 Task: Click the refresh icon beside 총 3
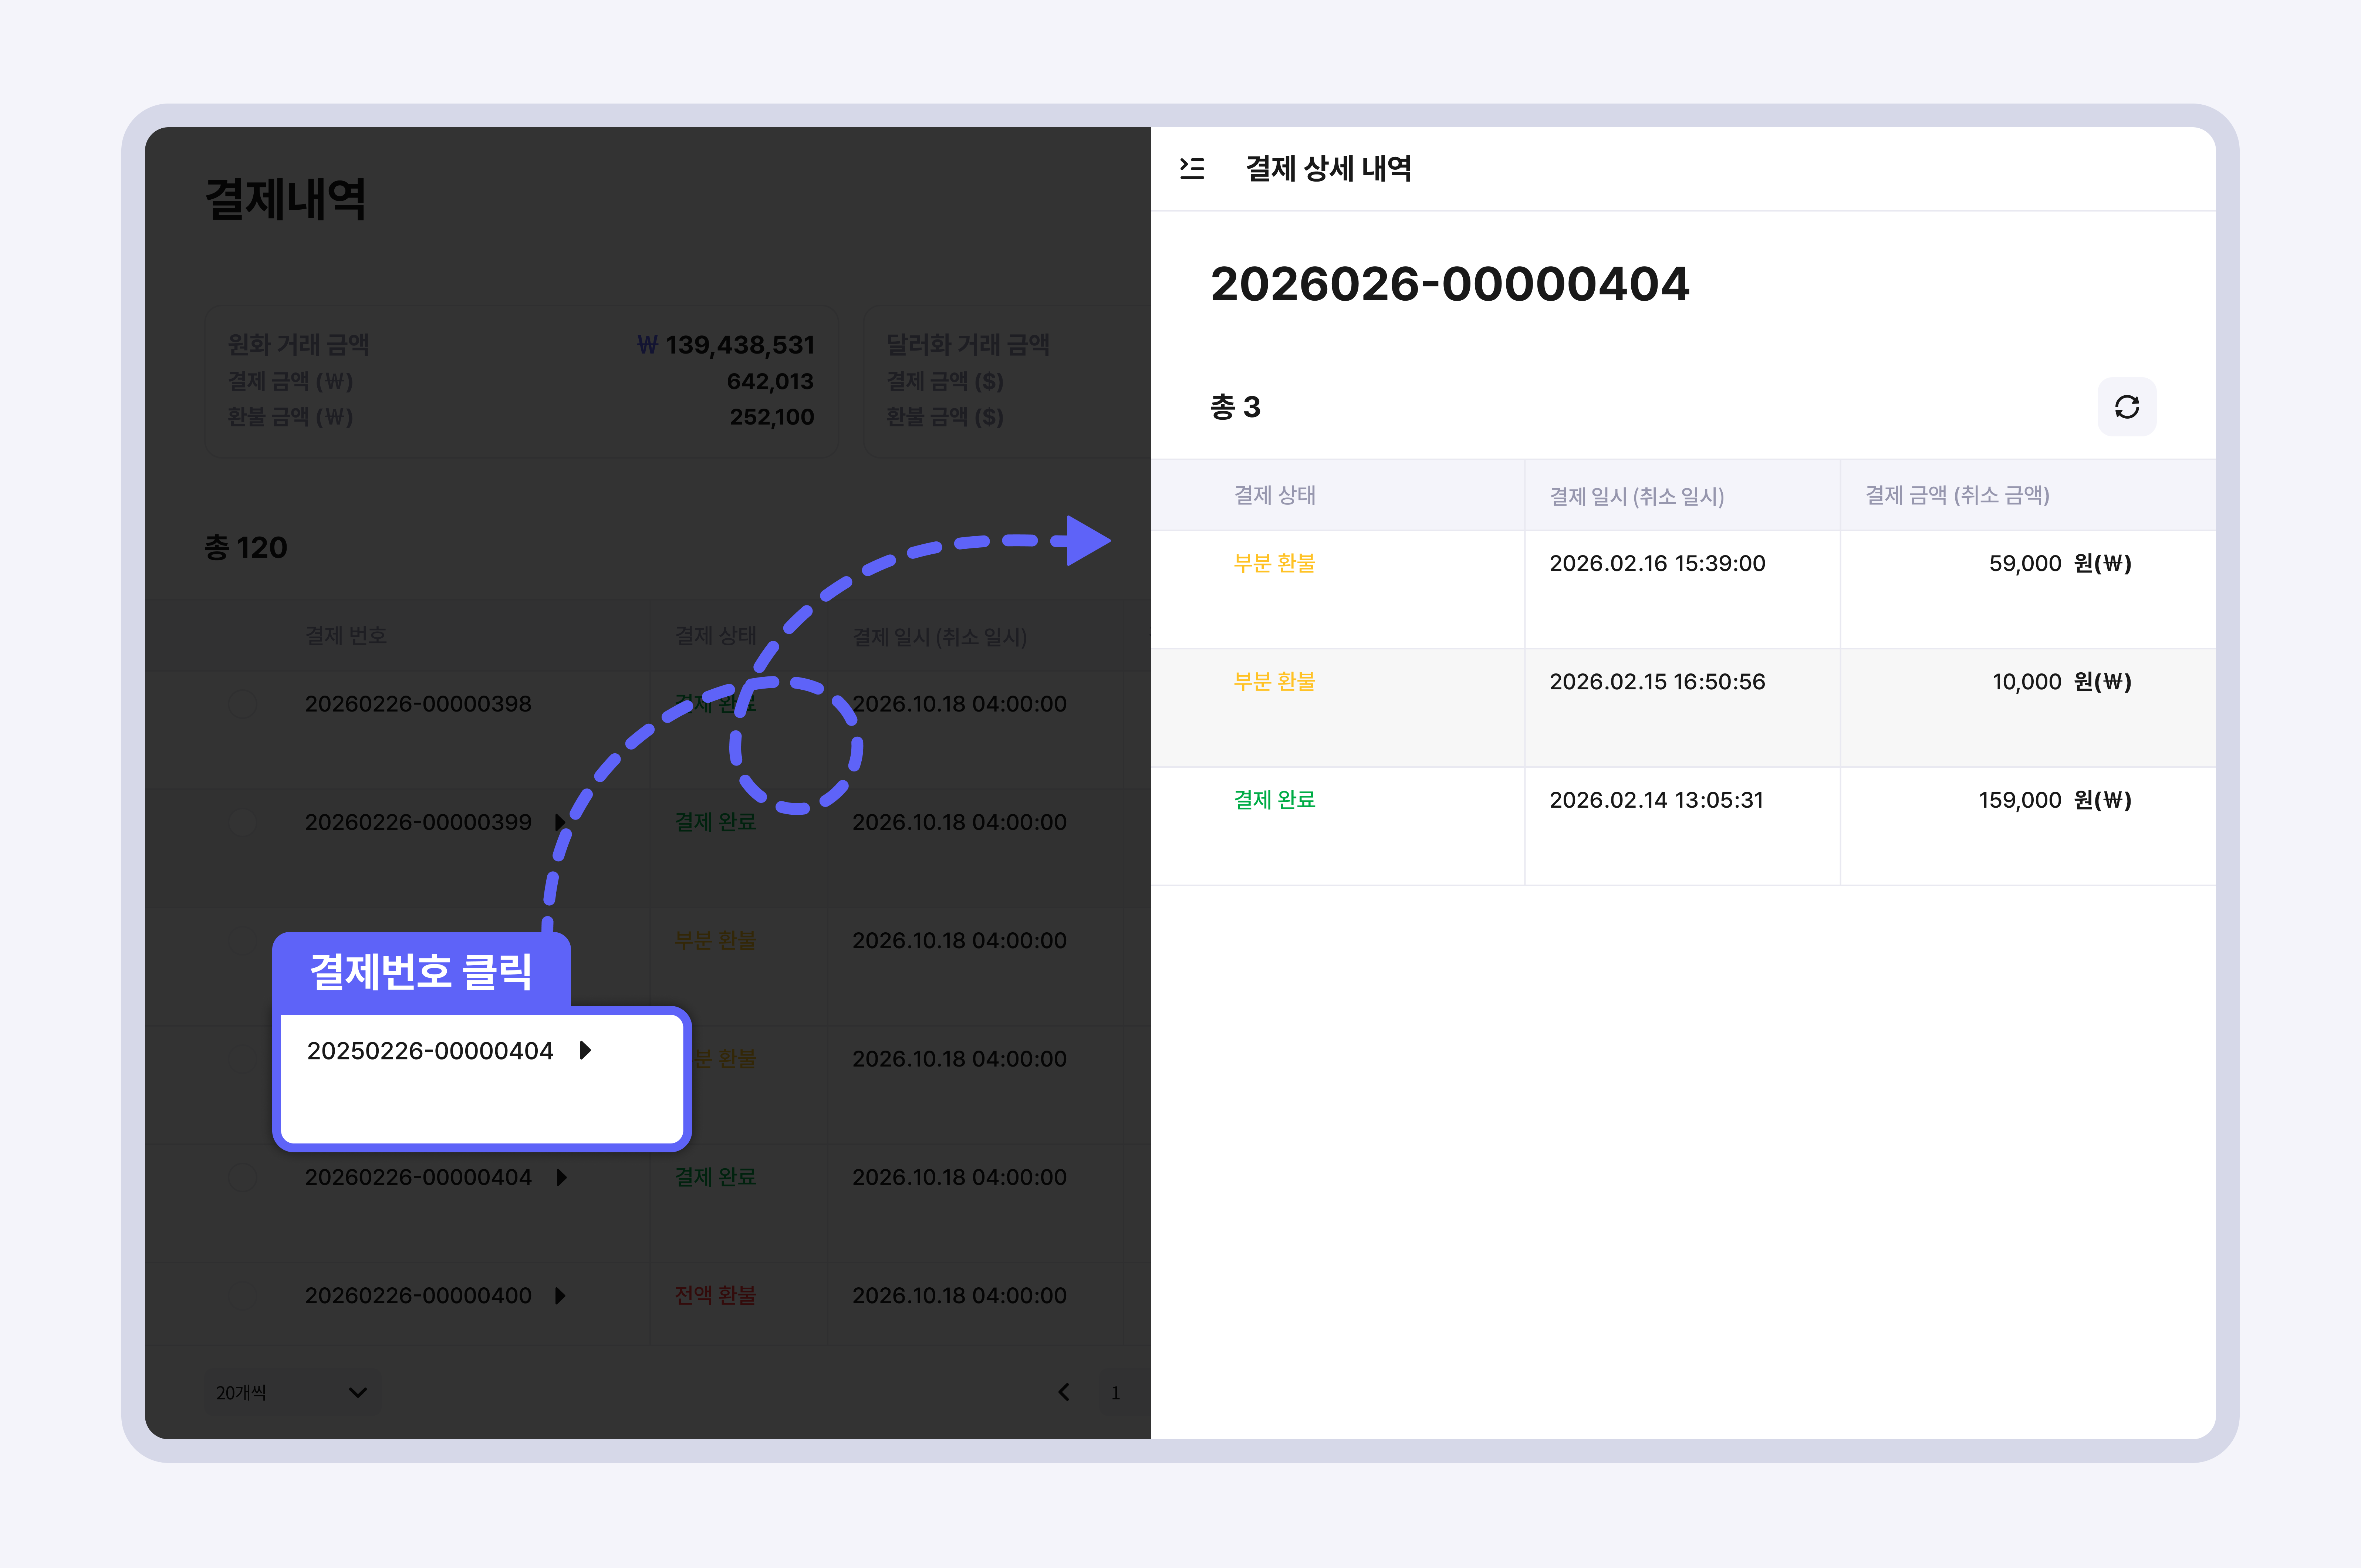click(x=2126, y=407)
